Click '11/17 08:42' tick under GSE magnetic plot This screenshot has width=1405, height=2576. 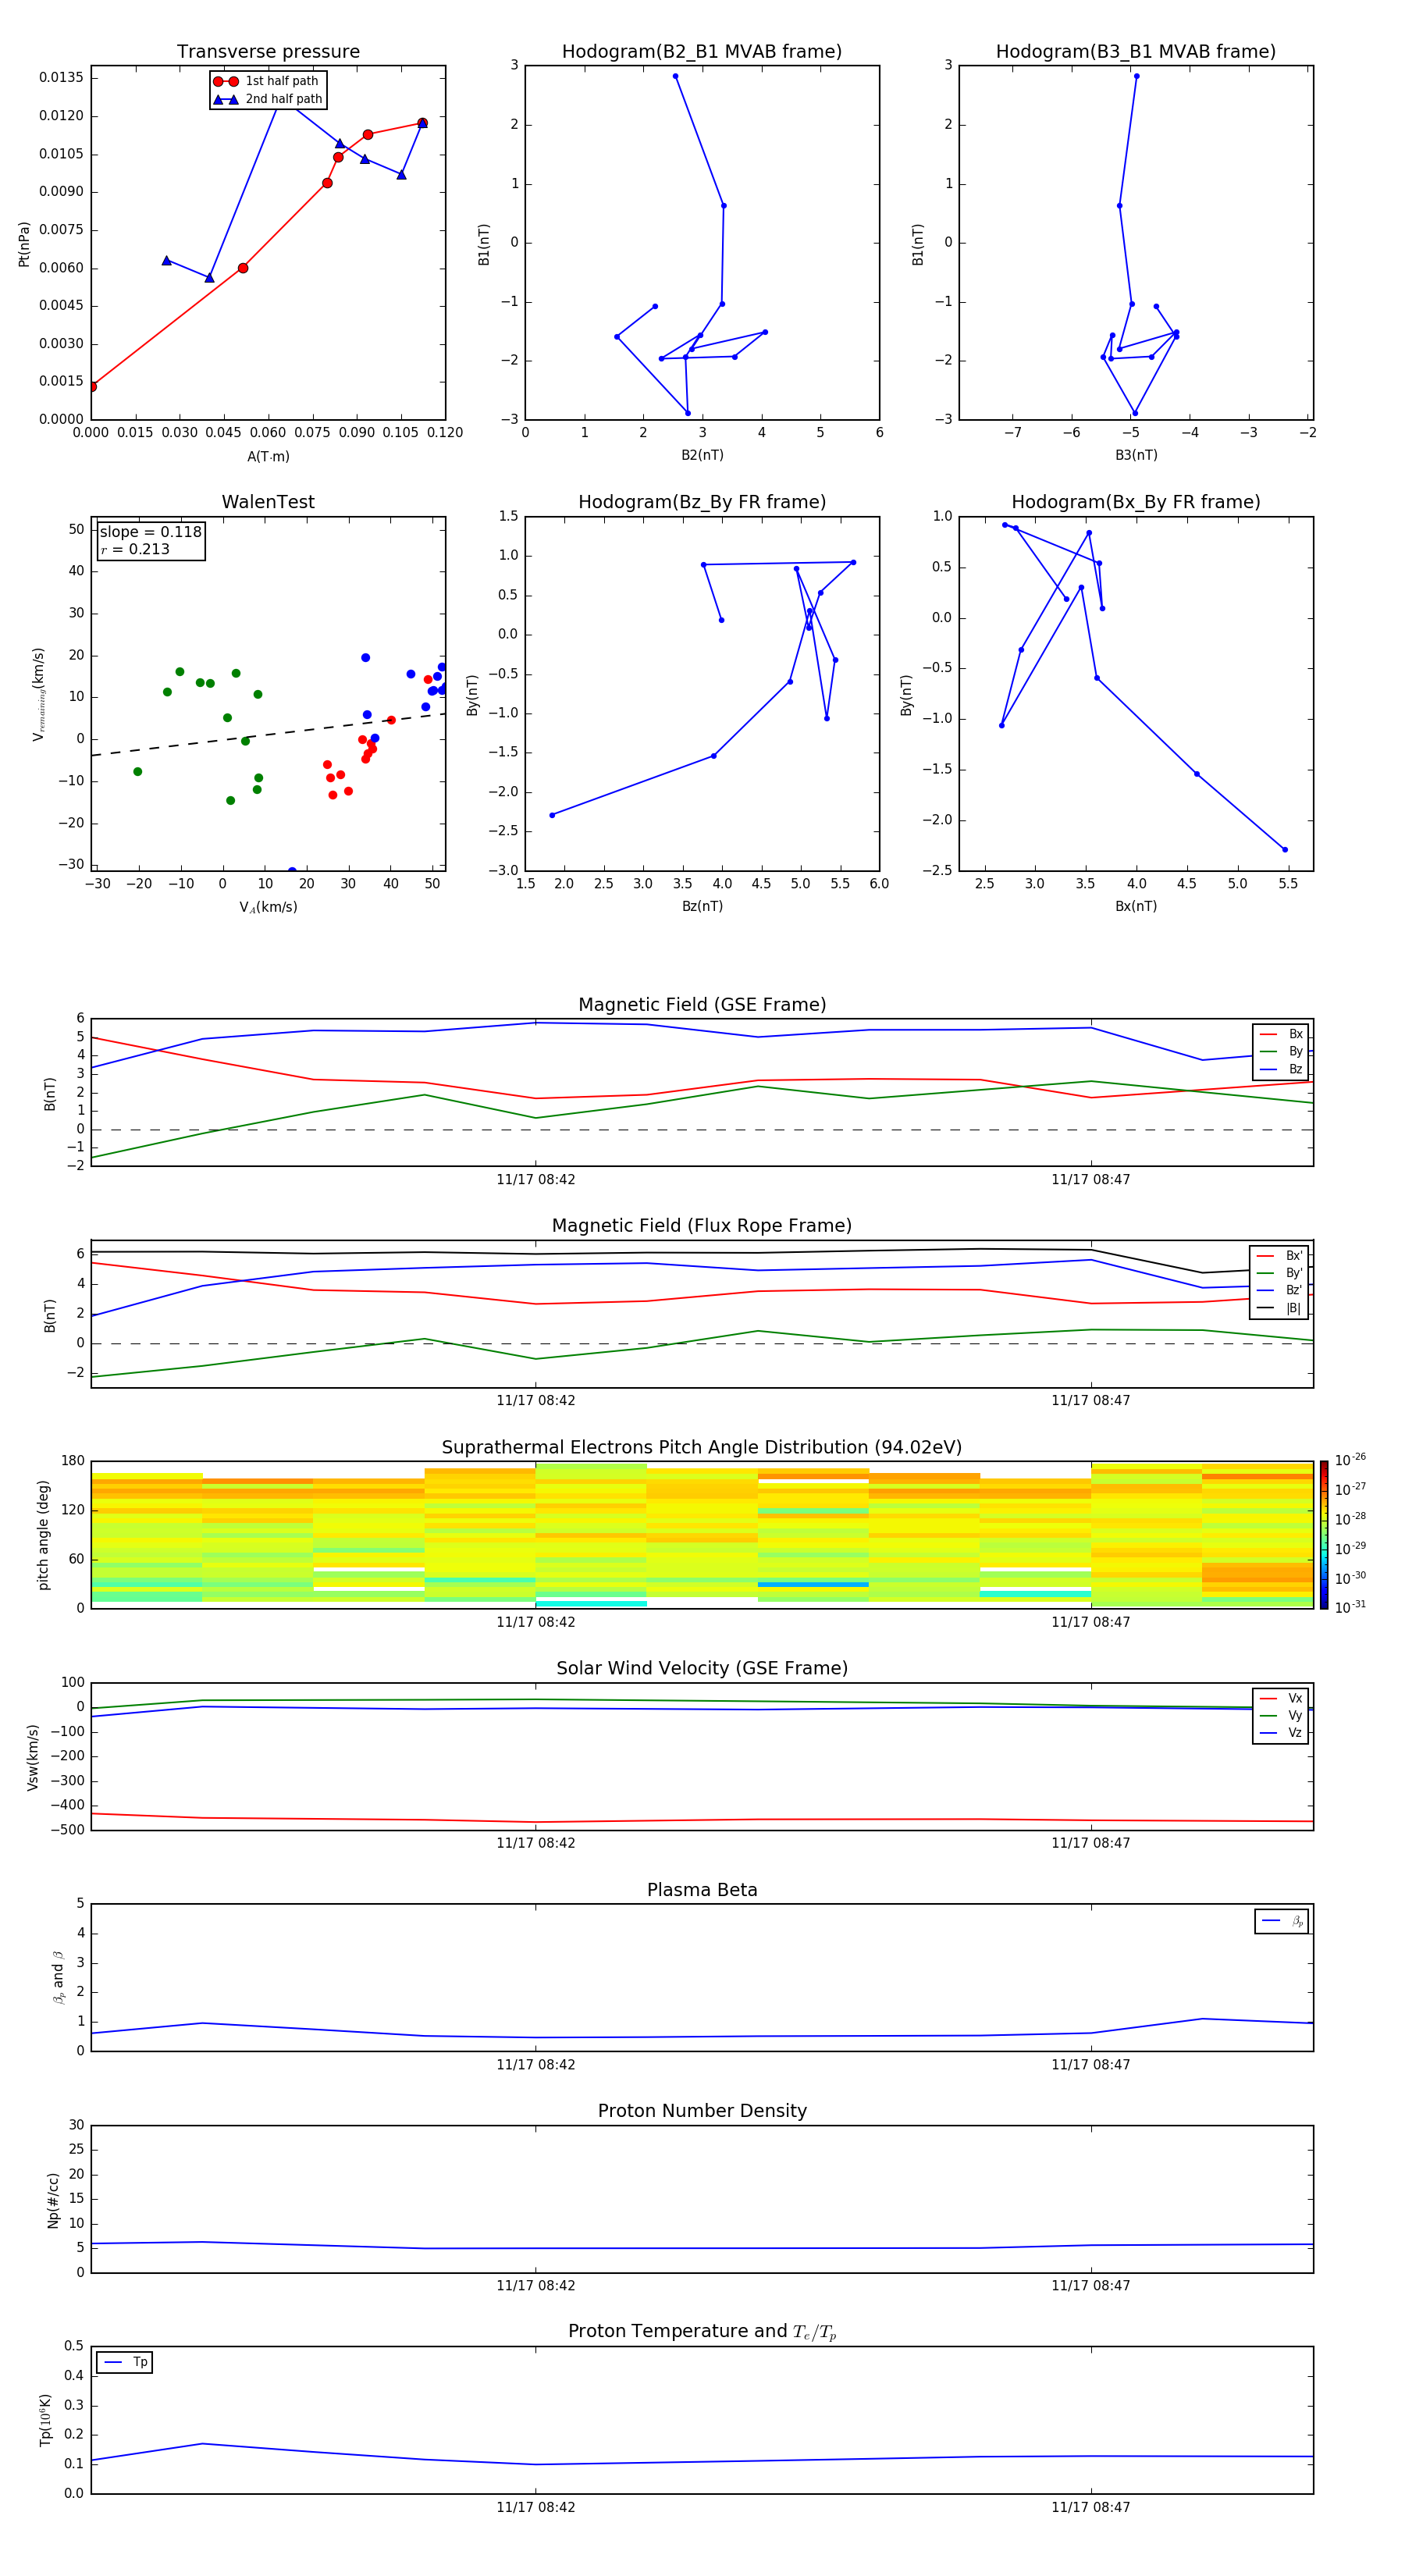pos(536,1180)
